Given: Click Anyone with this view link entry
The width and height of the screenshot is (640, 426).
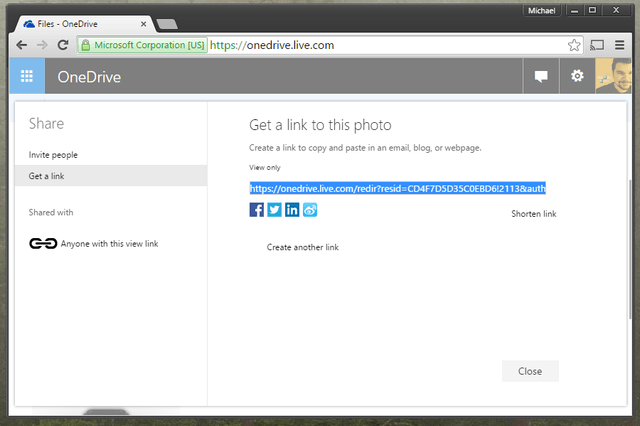Looking at the screenshot, I should [x=109, y=244].
